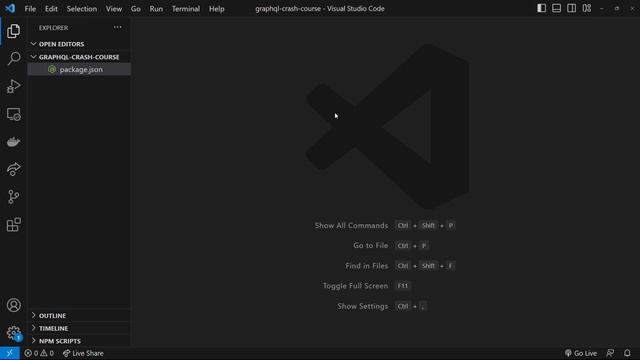Start Live Share from status bar

(83, 353)
